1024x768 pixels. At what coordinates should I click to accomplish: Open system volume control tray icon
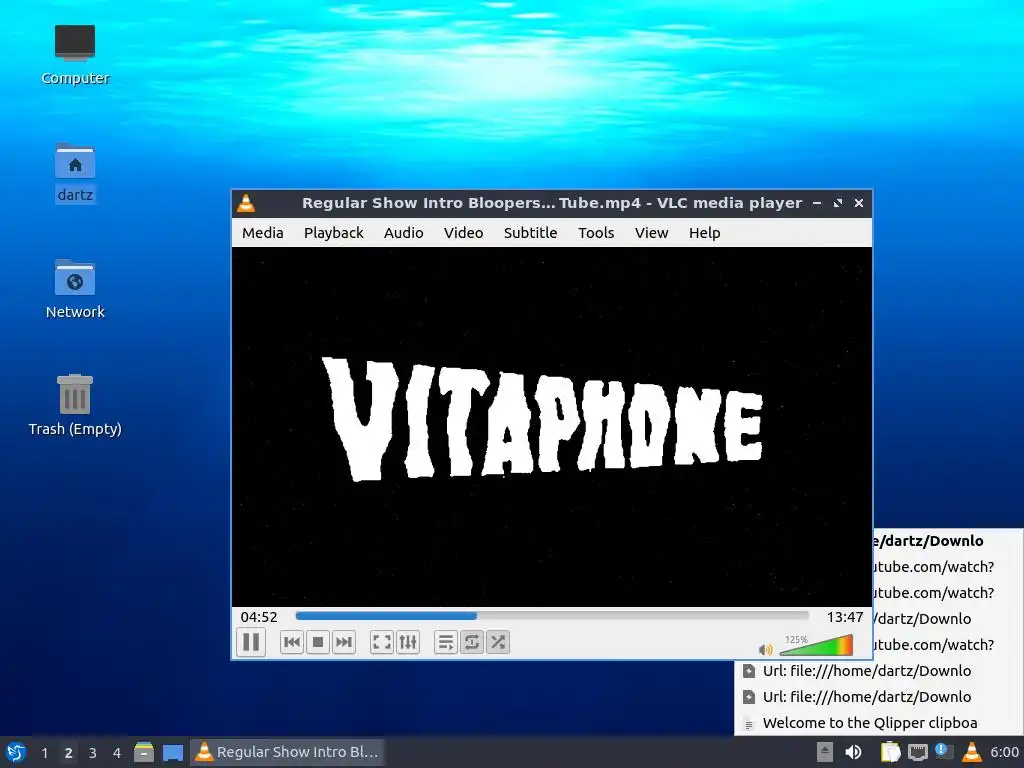[853, 752]
